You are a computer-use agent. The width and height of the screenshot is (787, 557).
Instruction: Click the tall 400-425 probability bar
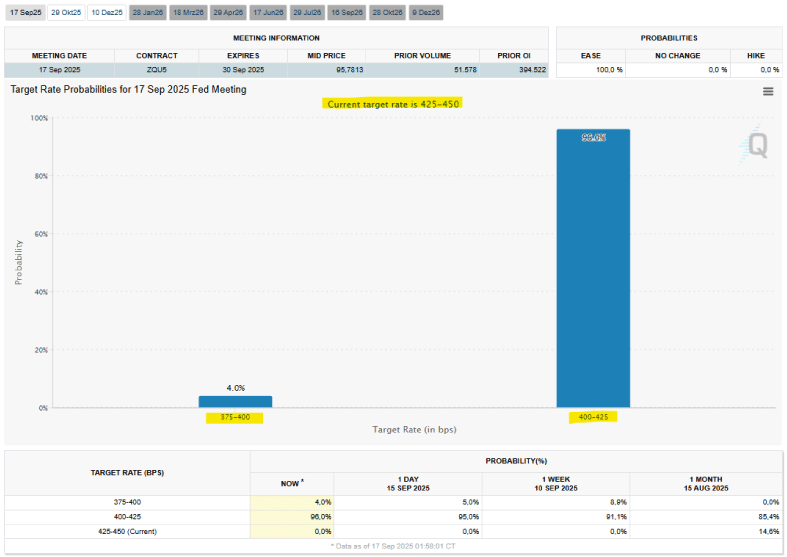(x=593, y=270)
